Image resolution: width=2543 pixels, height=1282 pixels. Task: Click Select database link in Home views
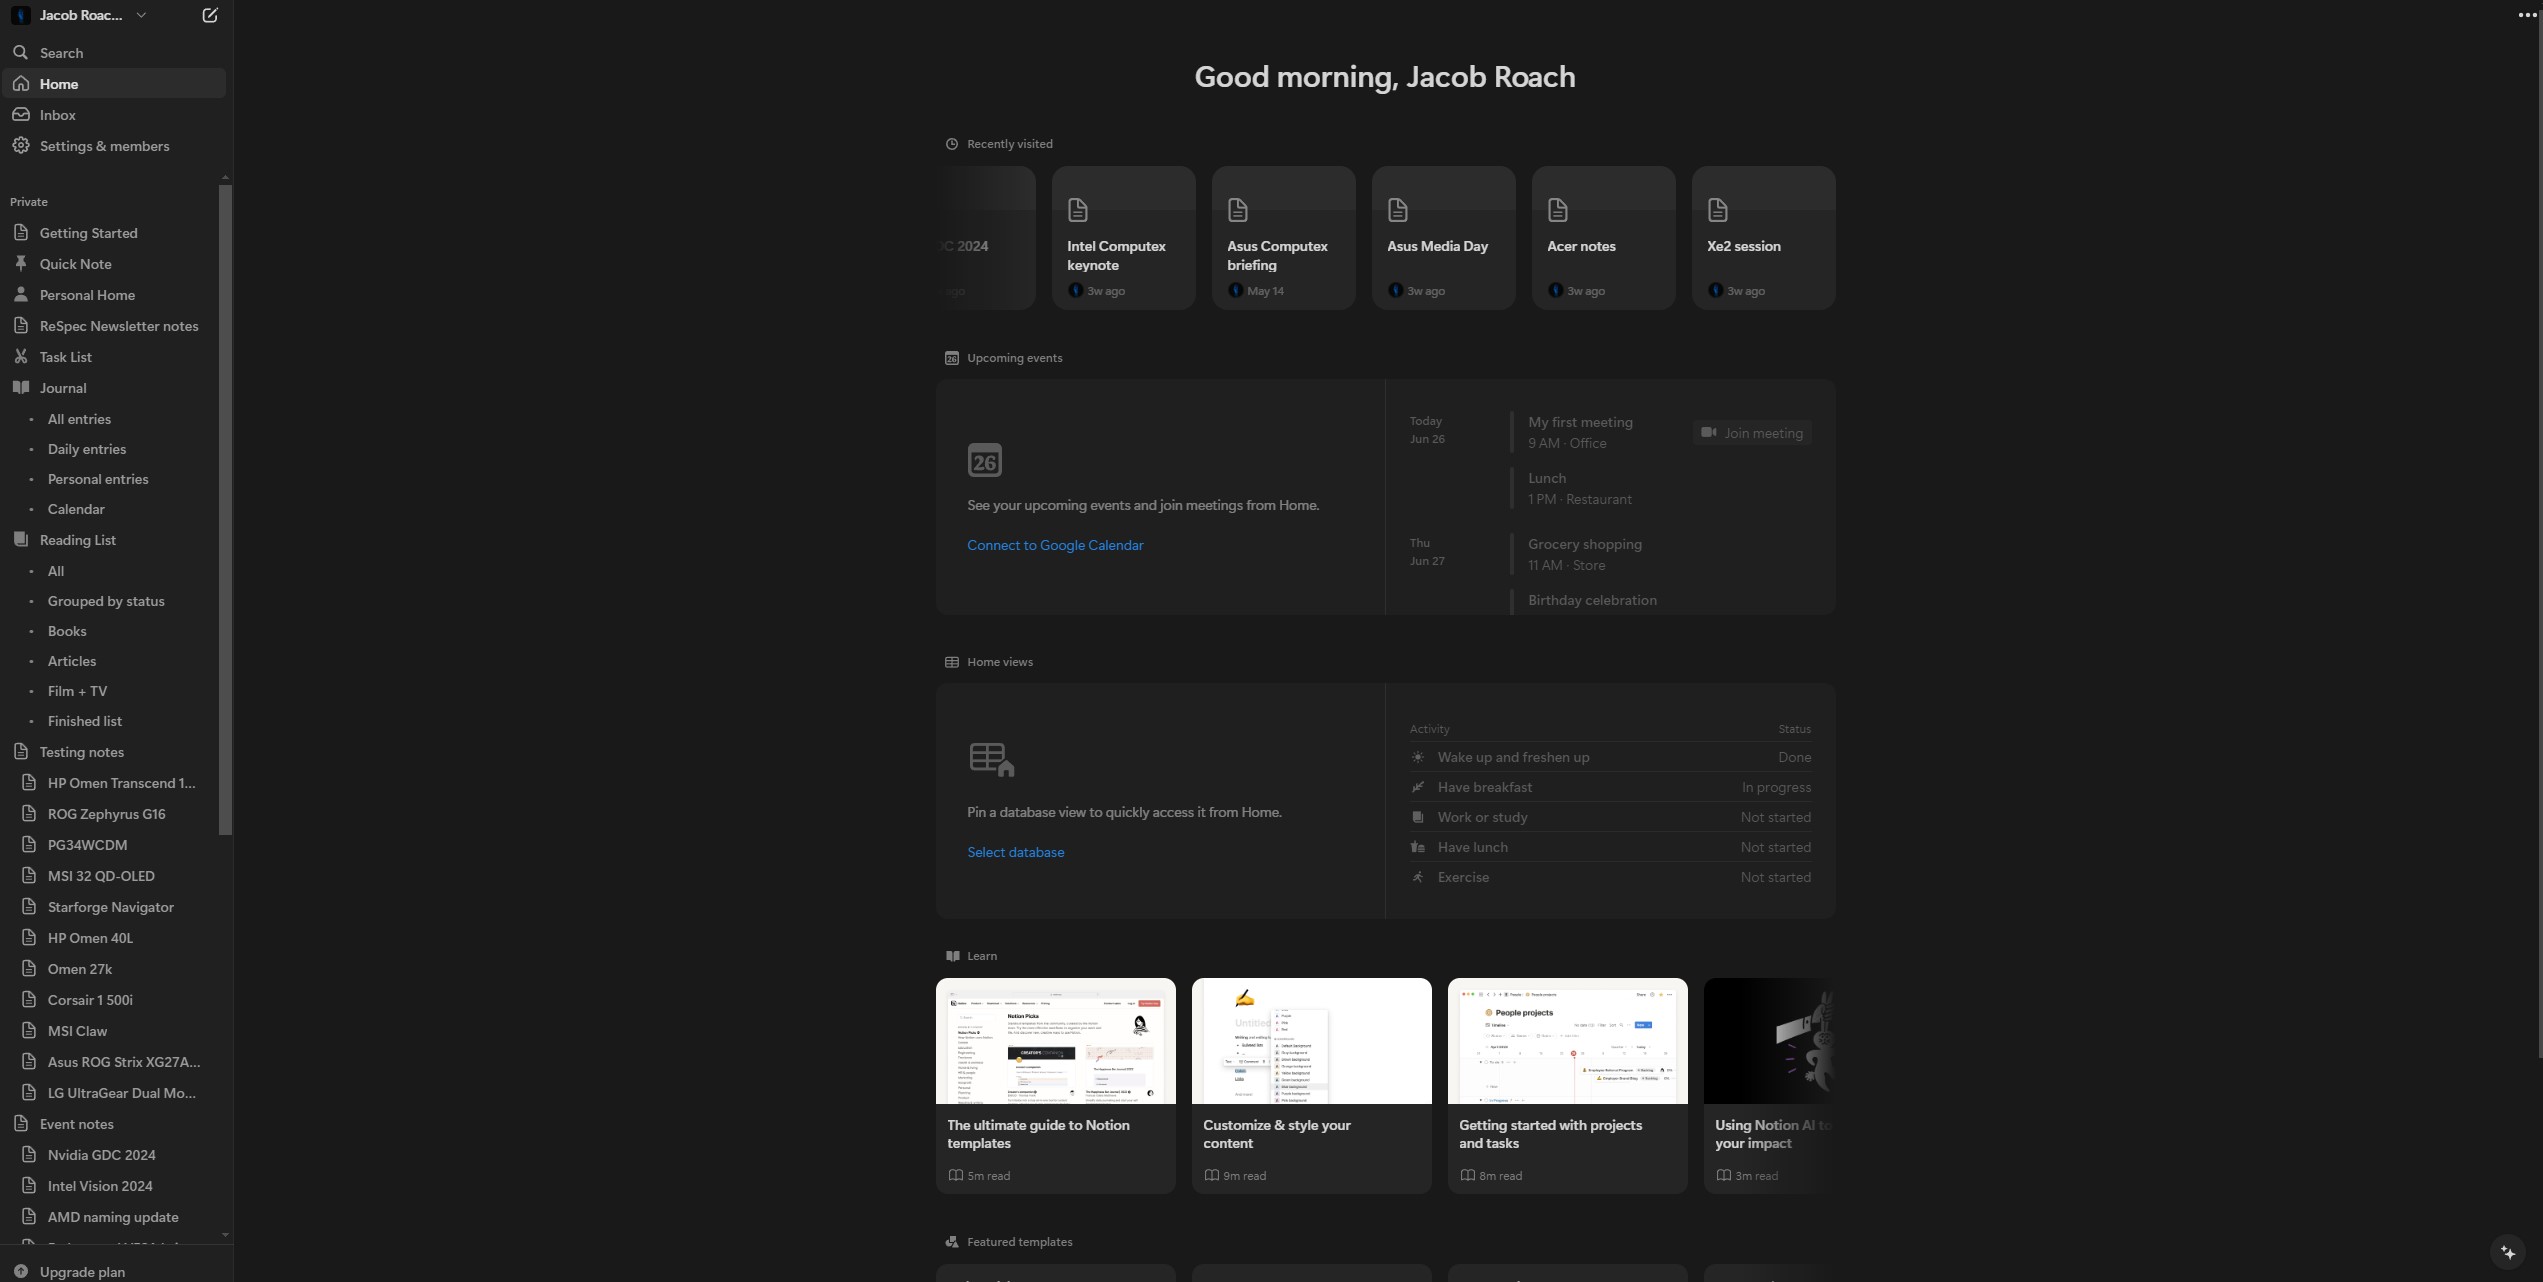click(1015, 852)
